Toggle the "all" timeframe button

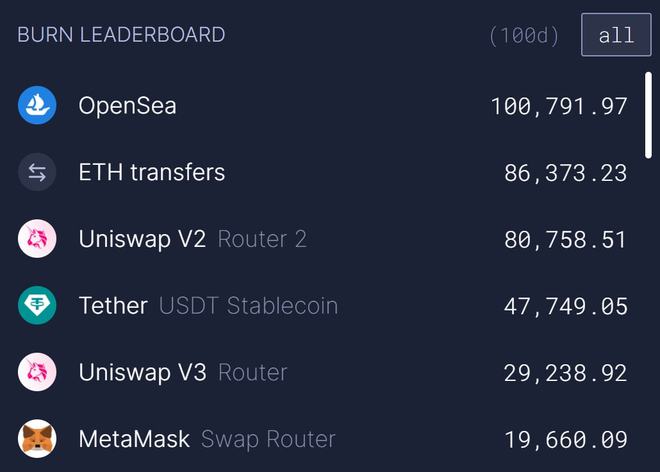click(x=616, y=35)
